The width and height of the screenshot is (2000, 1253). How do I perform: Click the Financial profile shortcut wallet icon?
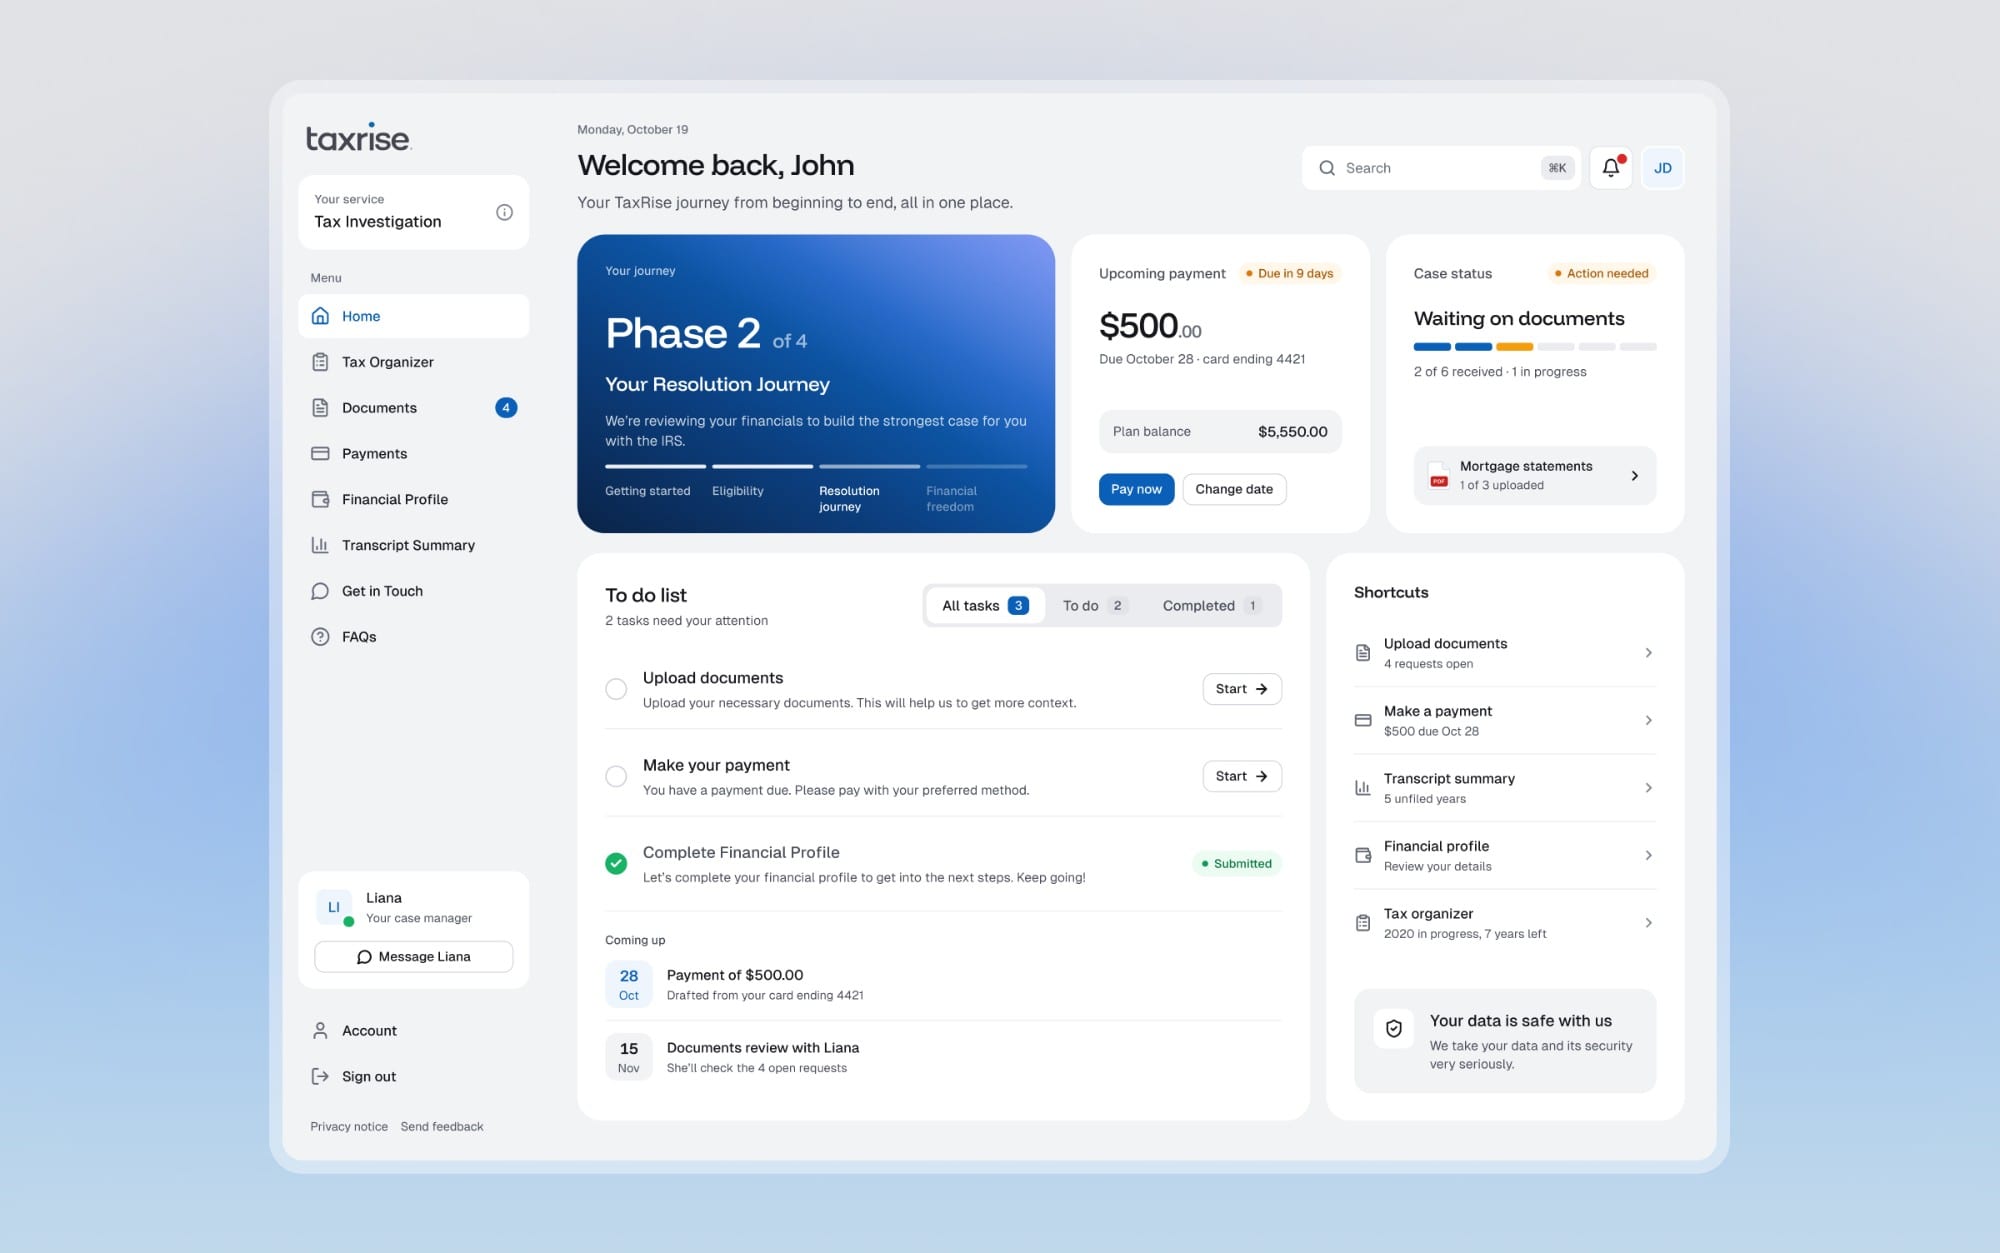pos(1362,855)
